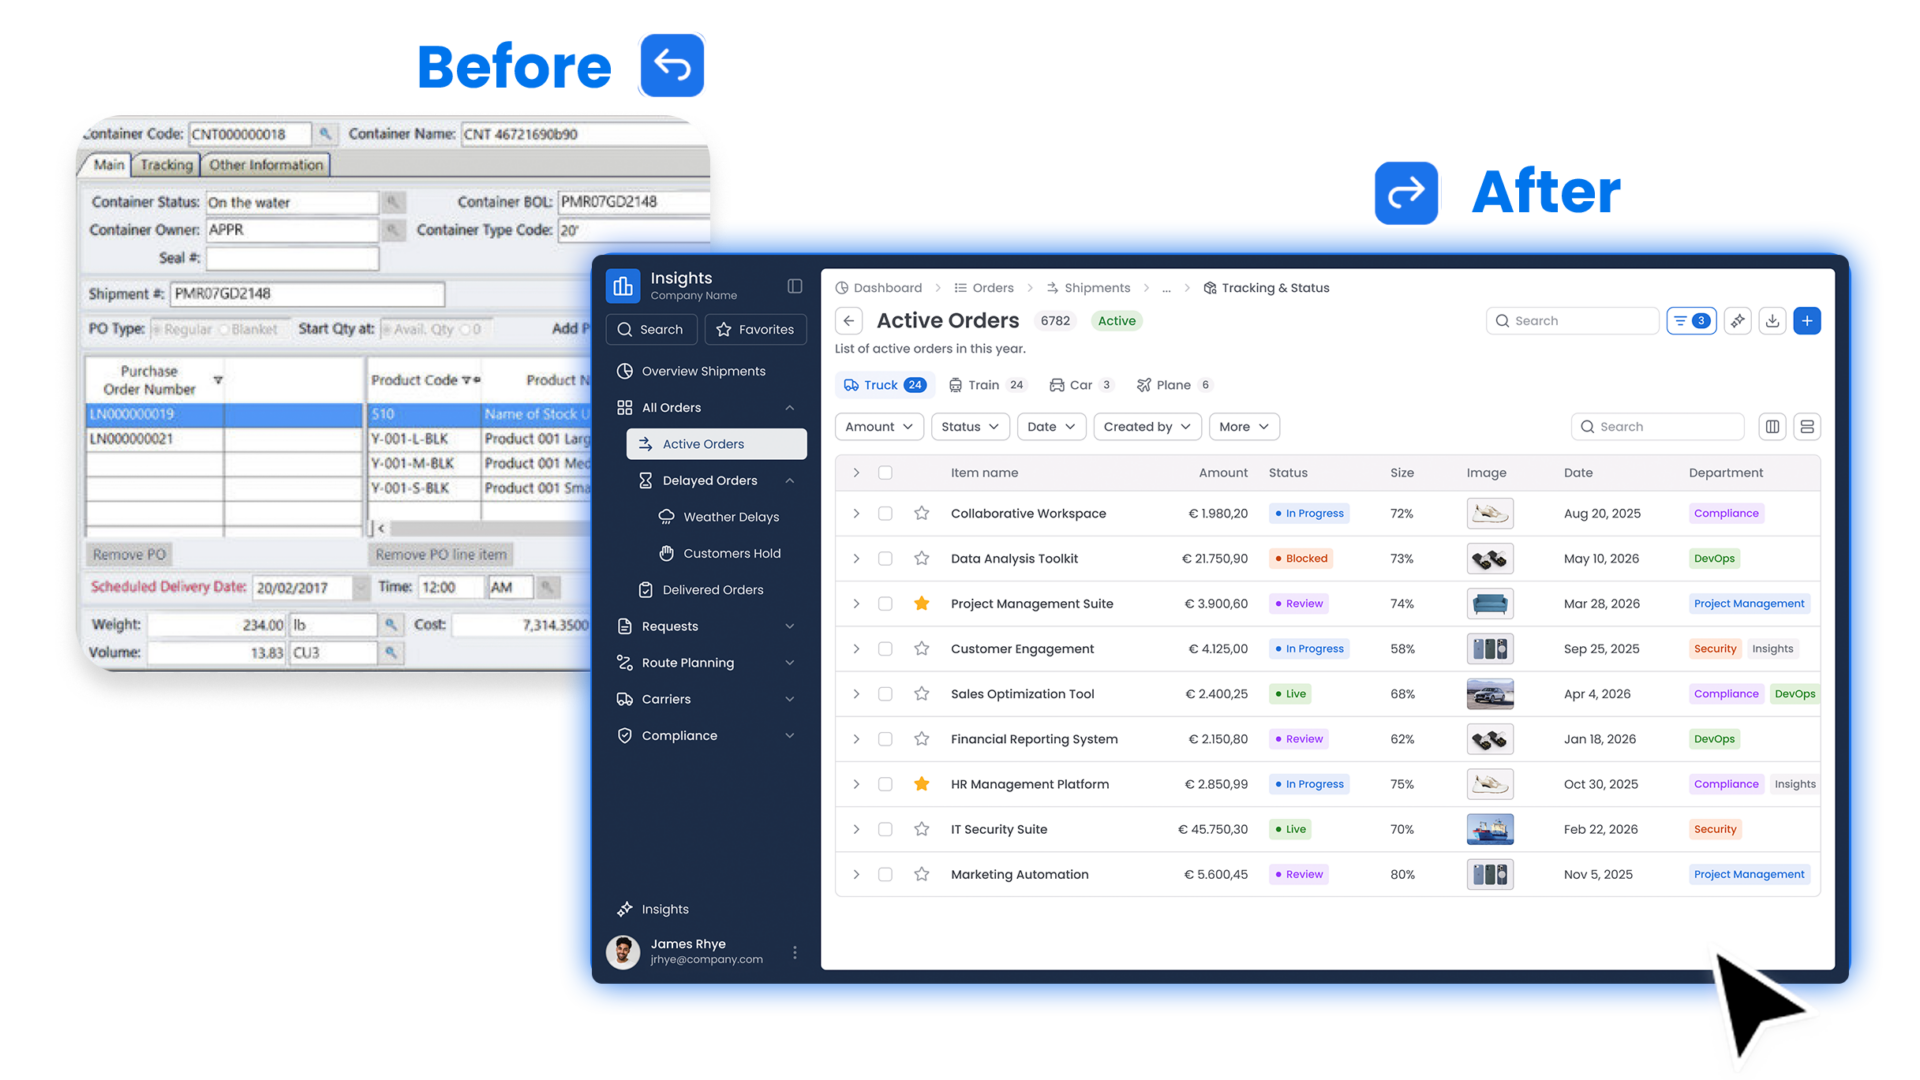Switch to the column layout view icon

(1772, 427)
